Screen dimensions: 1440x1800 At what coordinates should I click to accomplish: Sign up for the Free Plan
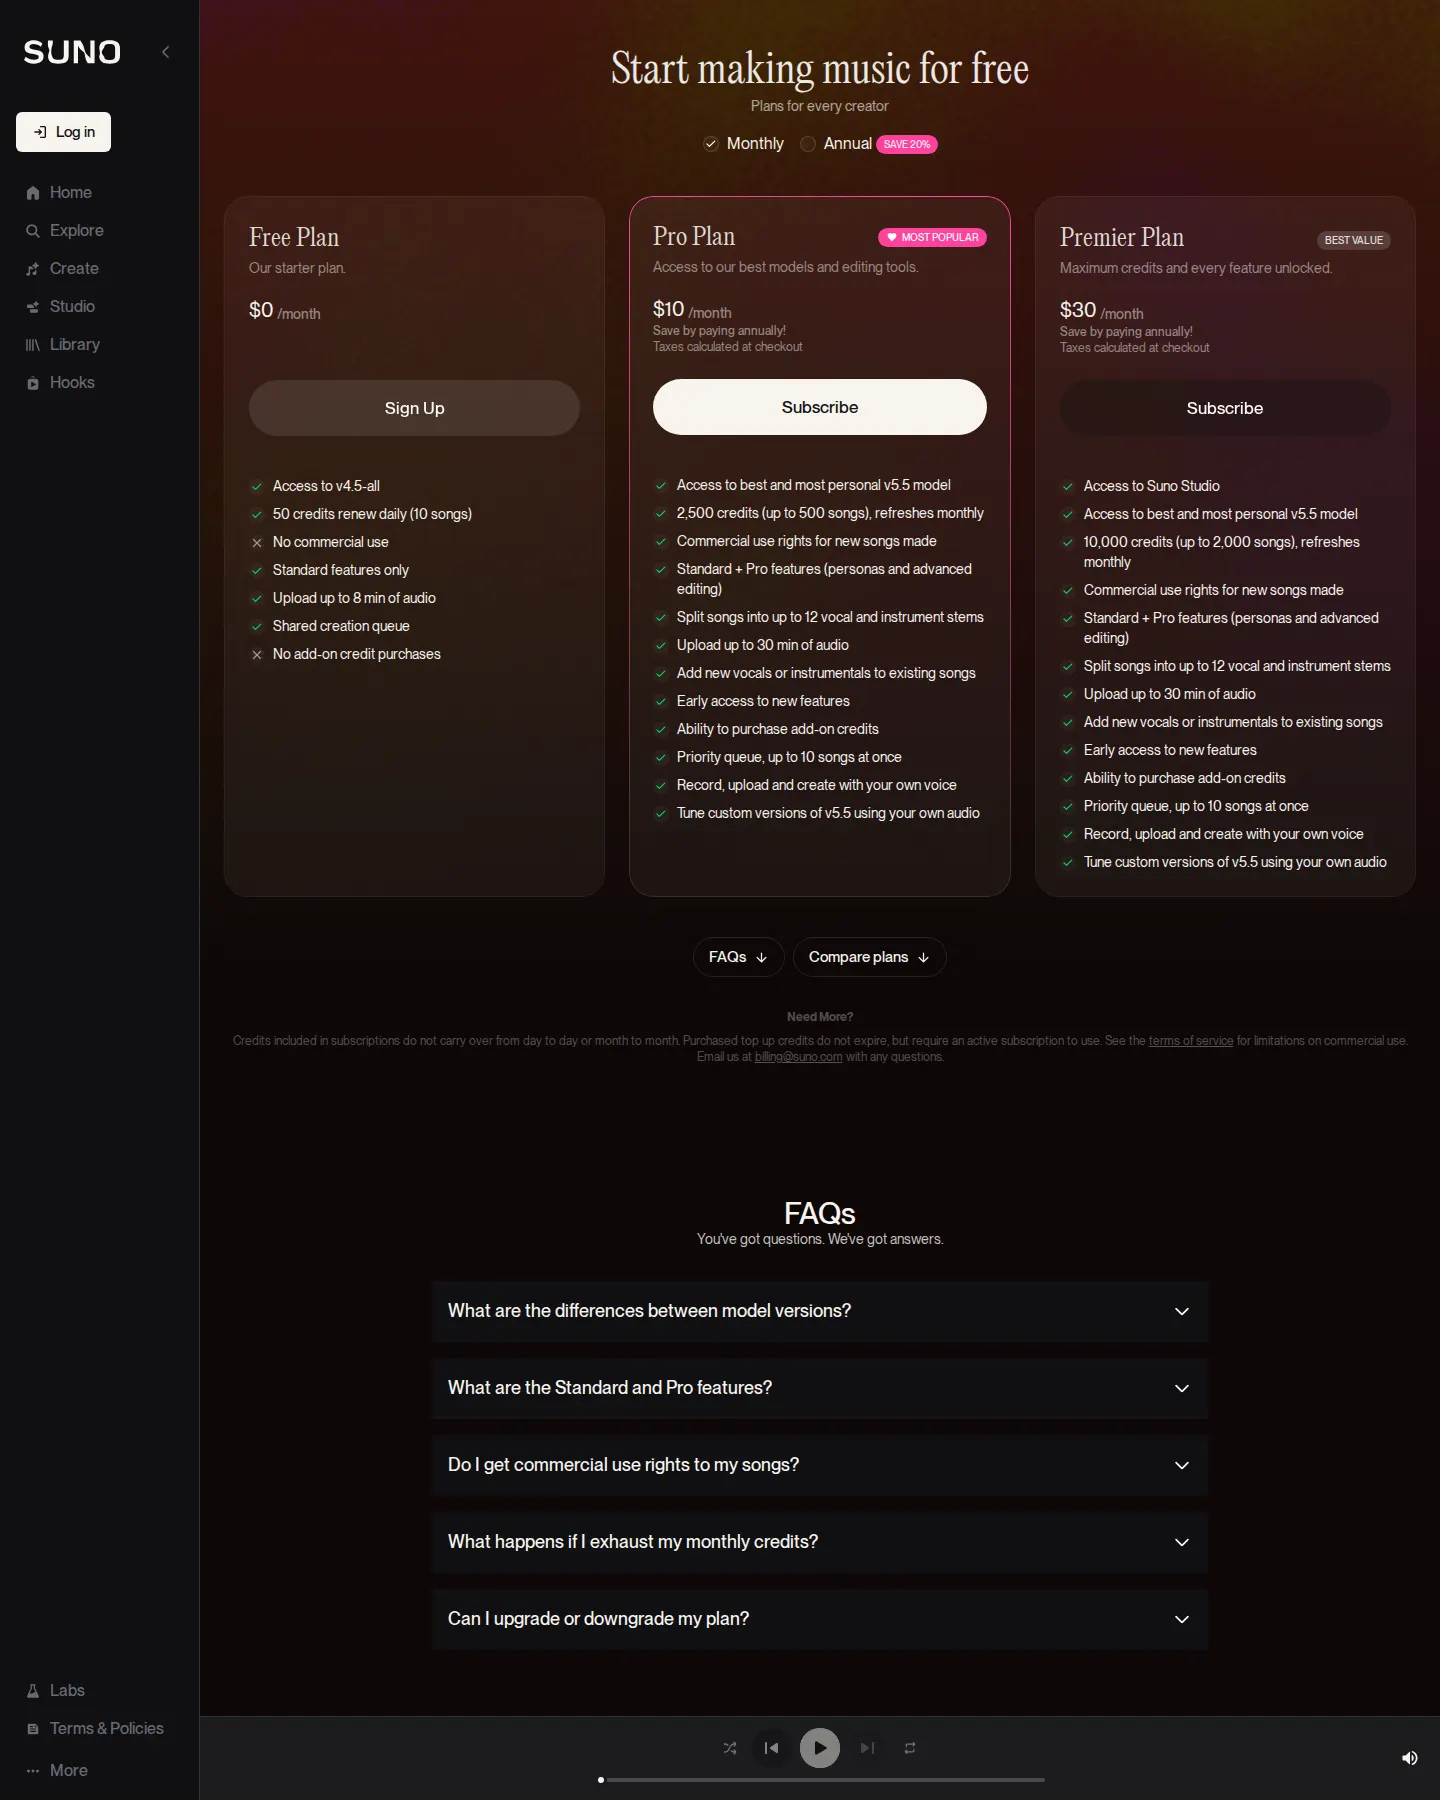pyautogui.click(x=414, y=408)
